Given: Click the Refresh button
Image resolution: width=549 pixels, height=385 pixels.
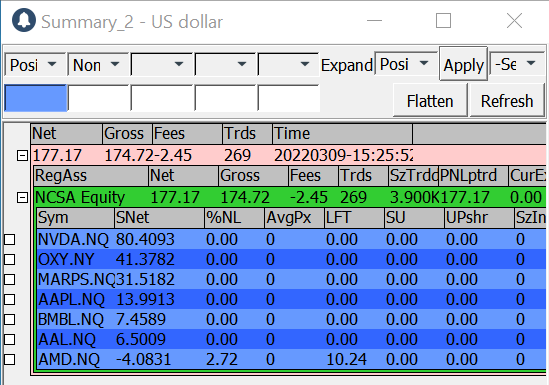Looking at the screenshot, I should [x=507, y=100].
